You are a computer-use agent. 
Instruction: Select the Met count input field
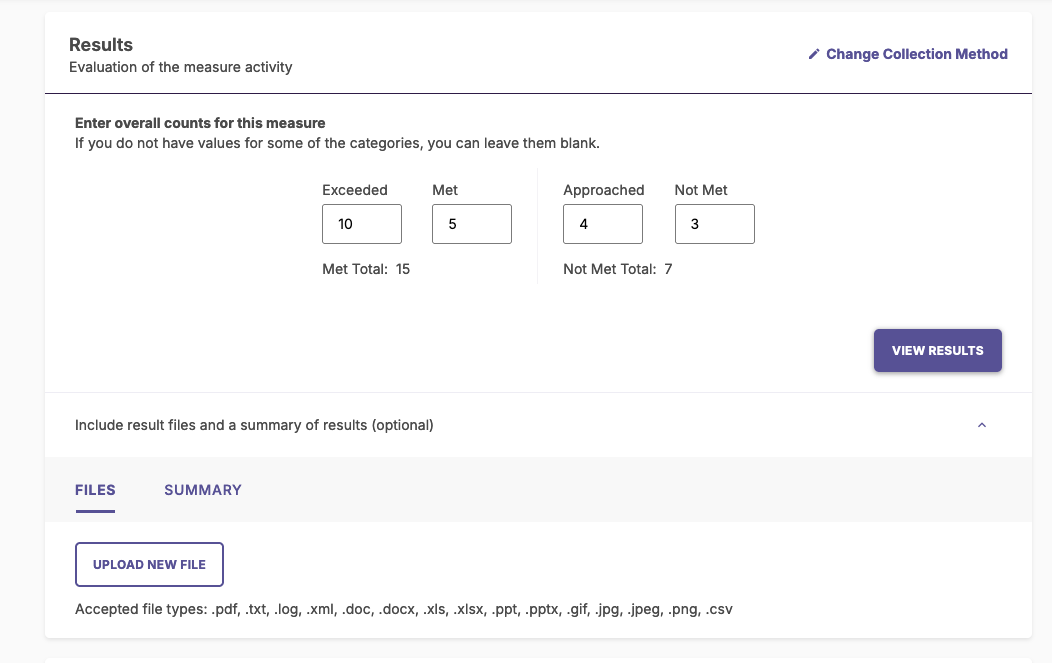(472, 224)
